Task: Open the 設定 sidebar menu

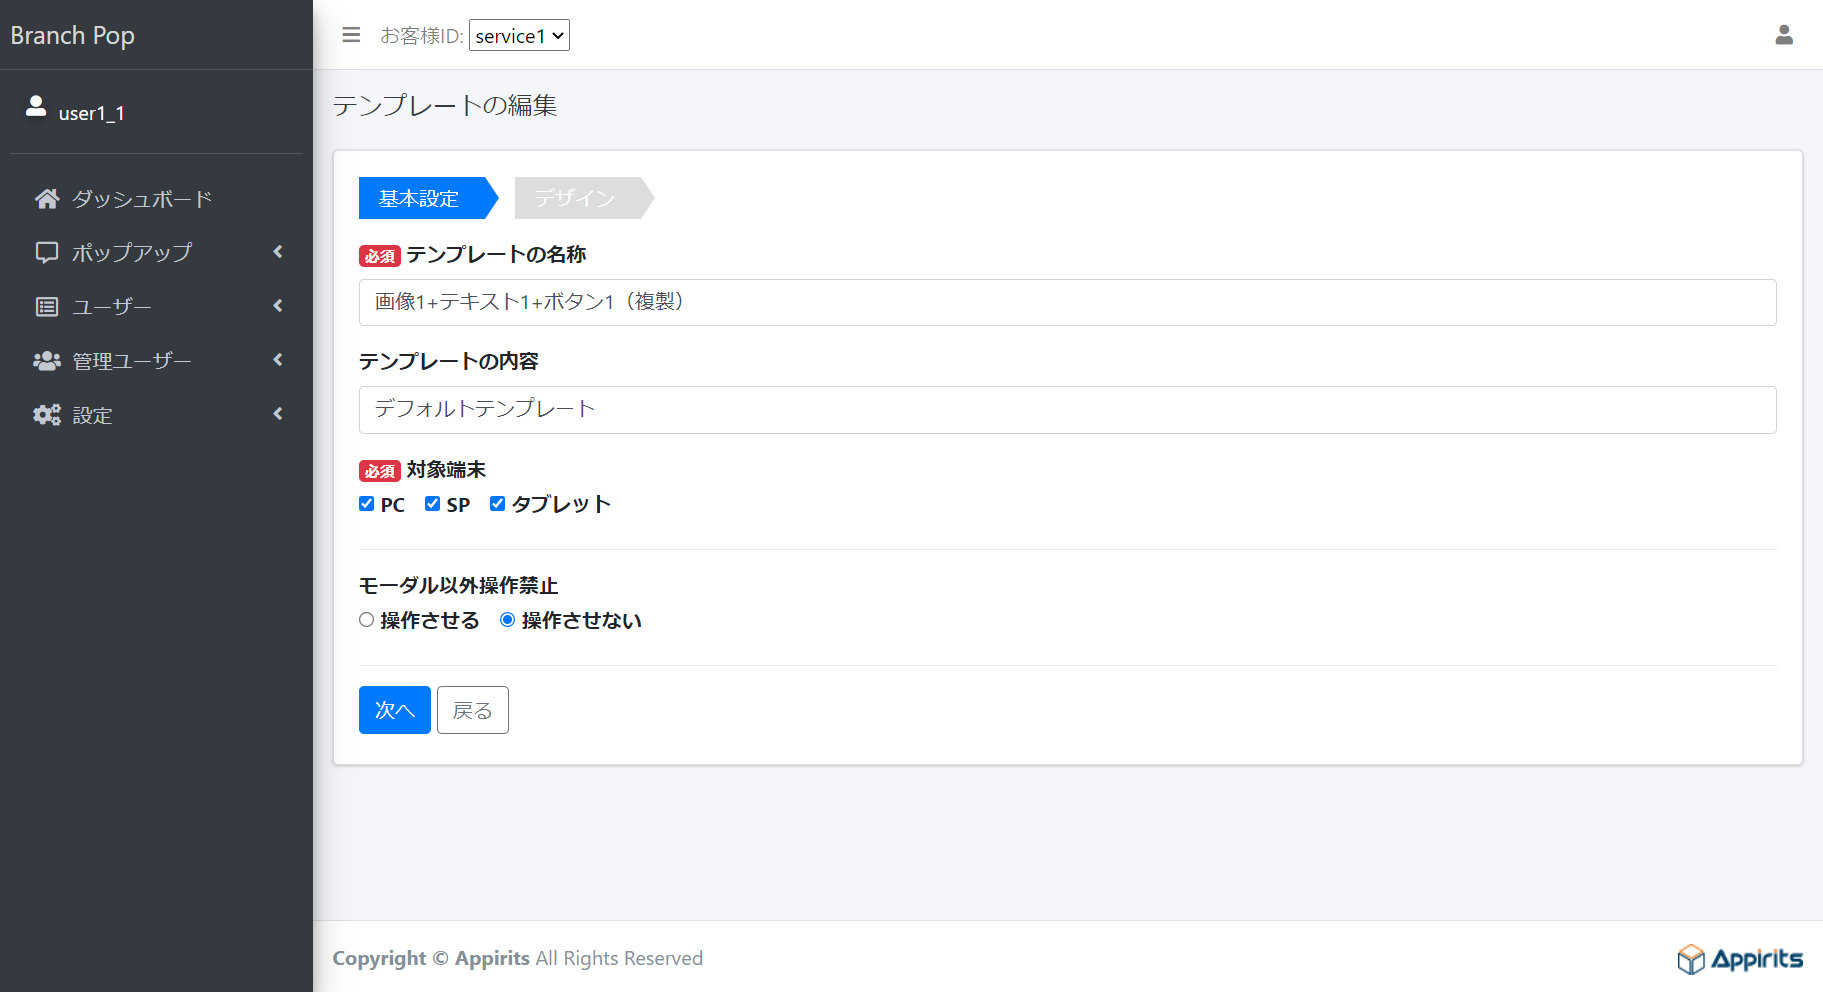Action: pyautogui.click(x=156, y=414)
